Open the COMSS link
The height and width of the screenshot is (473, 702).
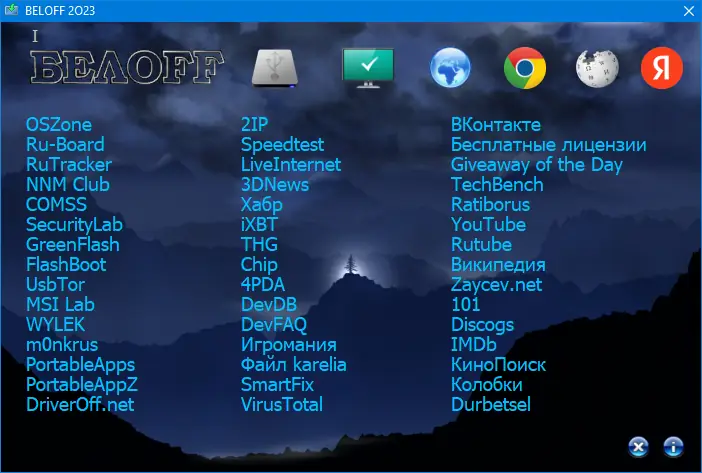pyautogui.click(x=56, y=205)
